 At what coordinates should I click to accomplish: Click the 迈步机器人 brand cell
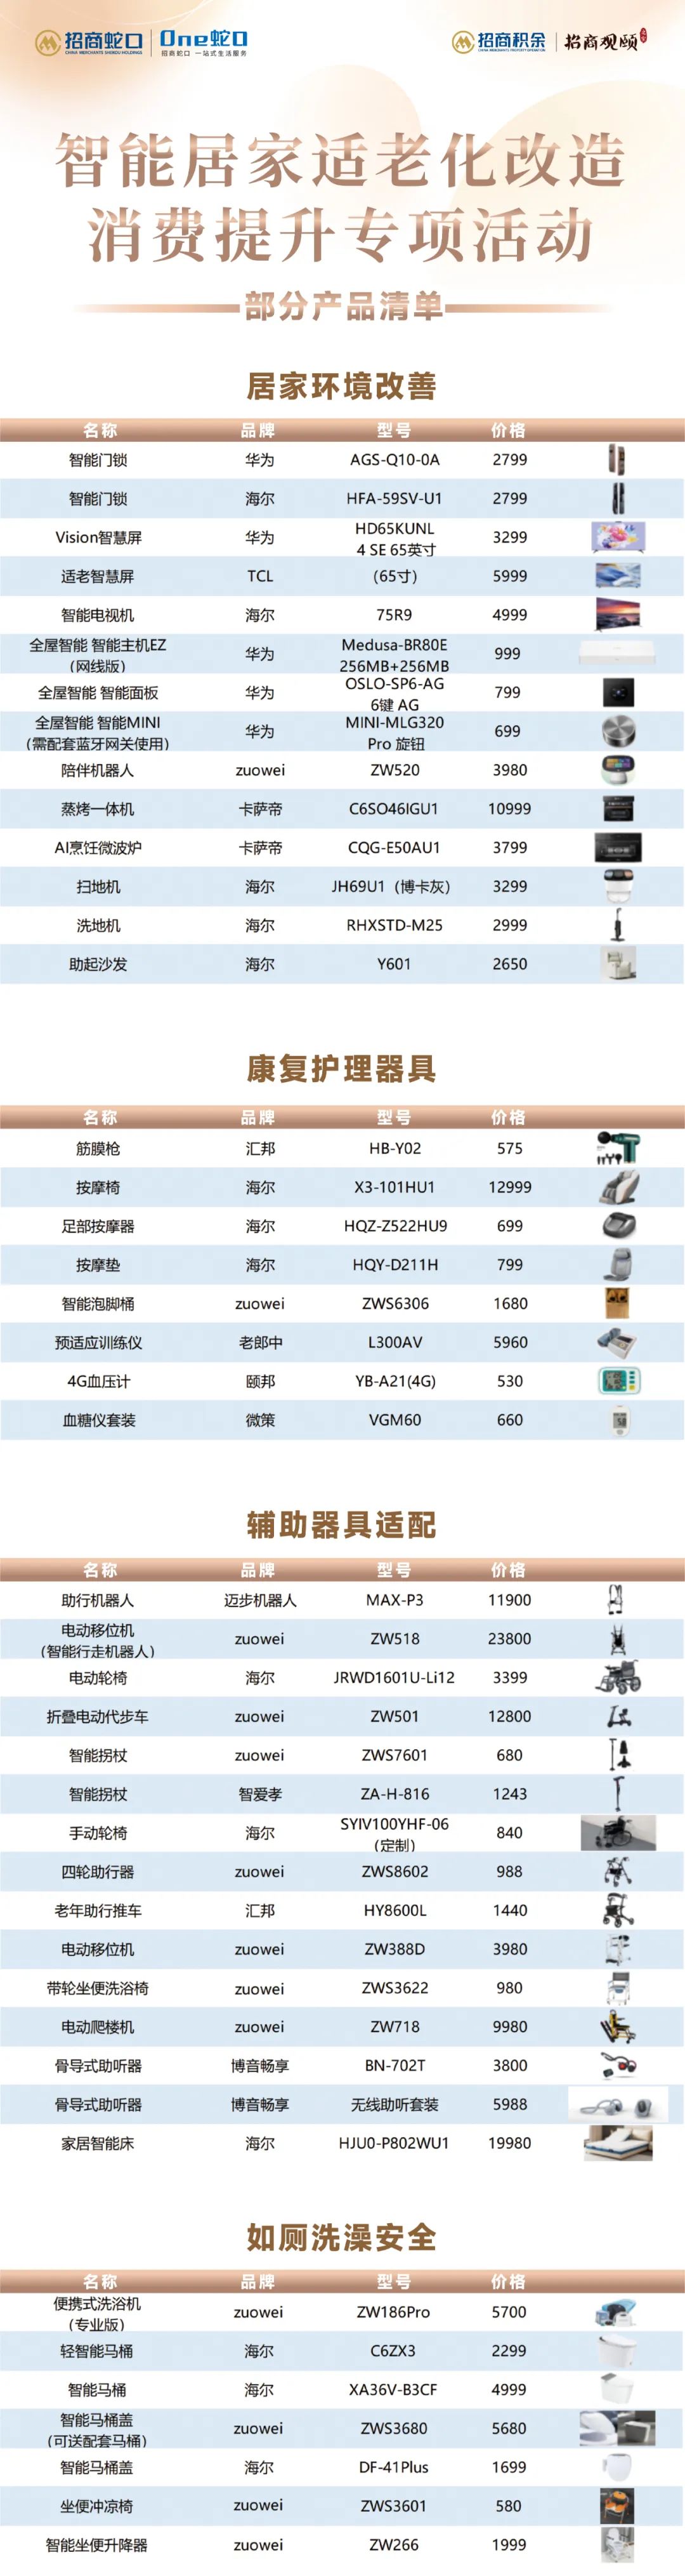tap(260, 1600)
